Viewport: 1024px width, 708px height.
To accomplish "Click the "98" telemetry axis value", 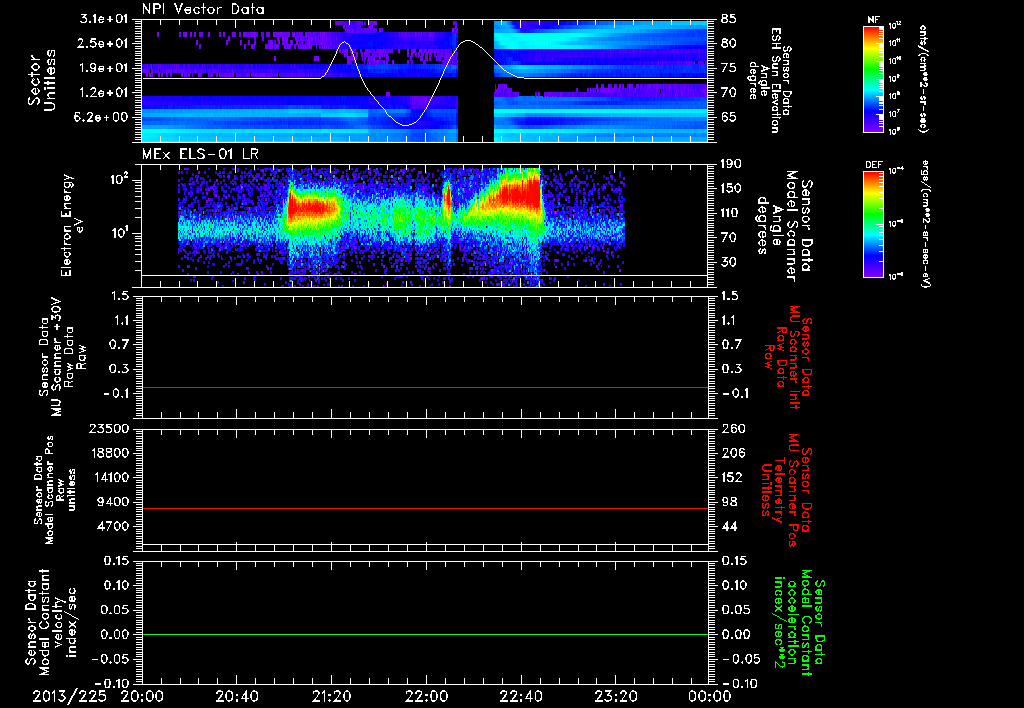I will [729, 502].
